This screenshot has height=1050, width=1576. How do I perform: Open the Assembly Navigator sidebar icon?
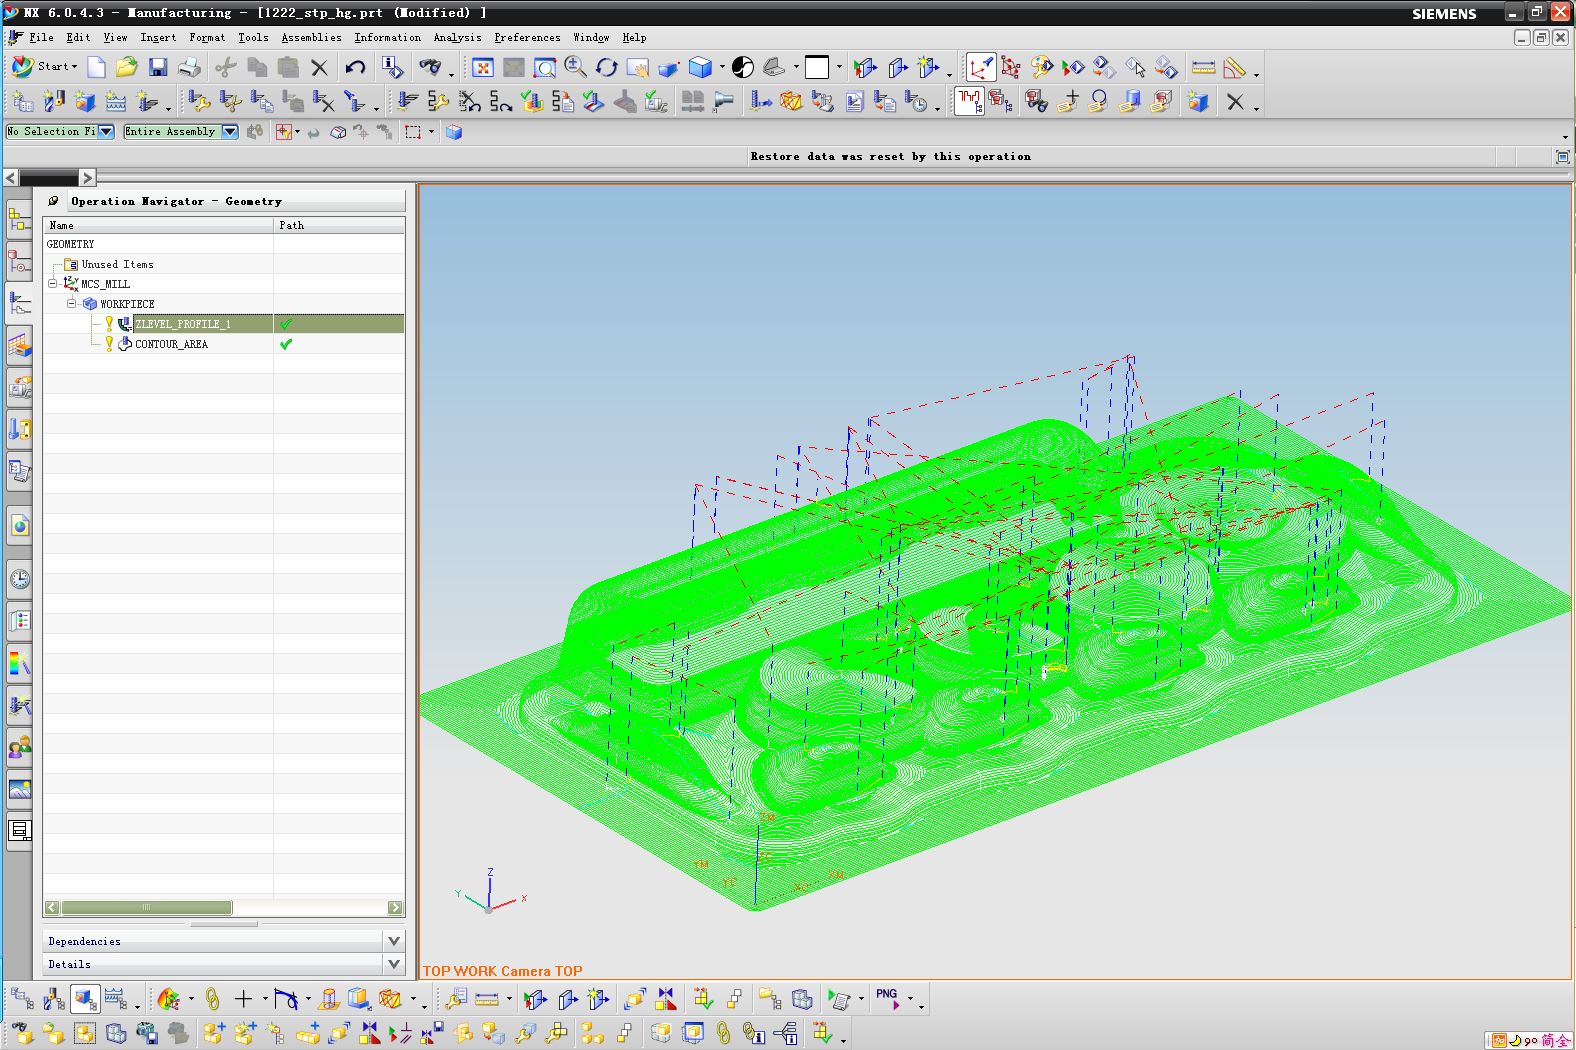coord(19,219)
